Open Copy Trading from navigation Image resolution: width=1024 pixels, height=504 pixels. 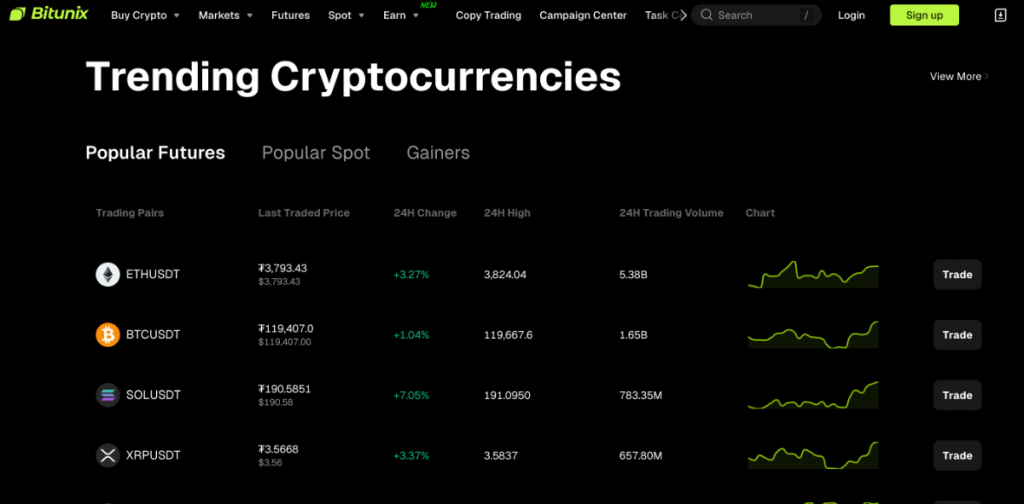pyautogui.click(x=488, y=15)
